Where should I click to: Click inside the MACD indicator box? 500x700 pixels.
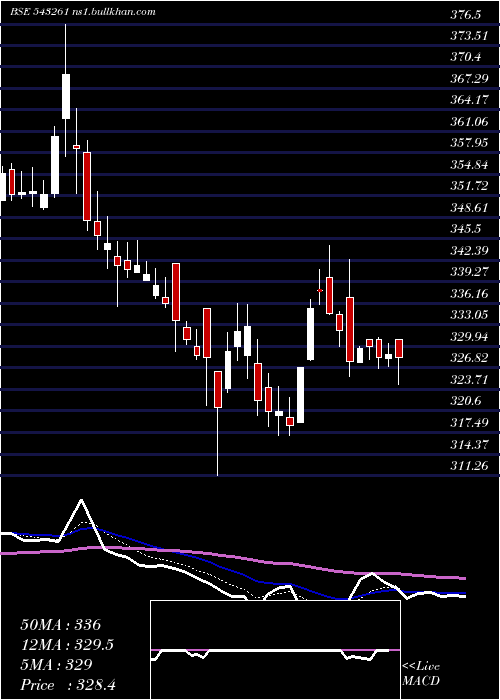click(275, 650)
